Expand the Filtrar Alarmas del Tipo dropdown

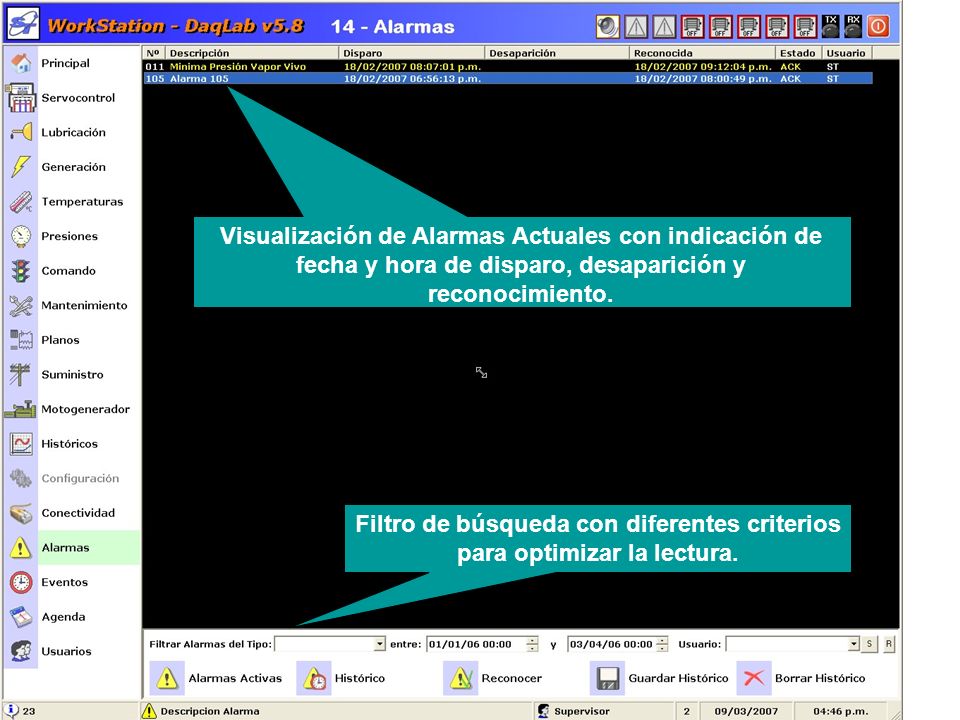tap(380, 644)
